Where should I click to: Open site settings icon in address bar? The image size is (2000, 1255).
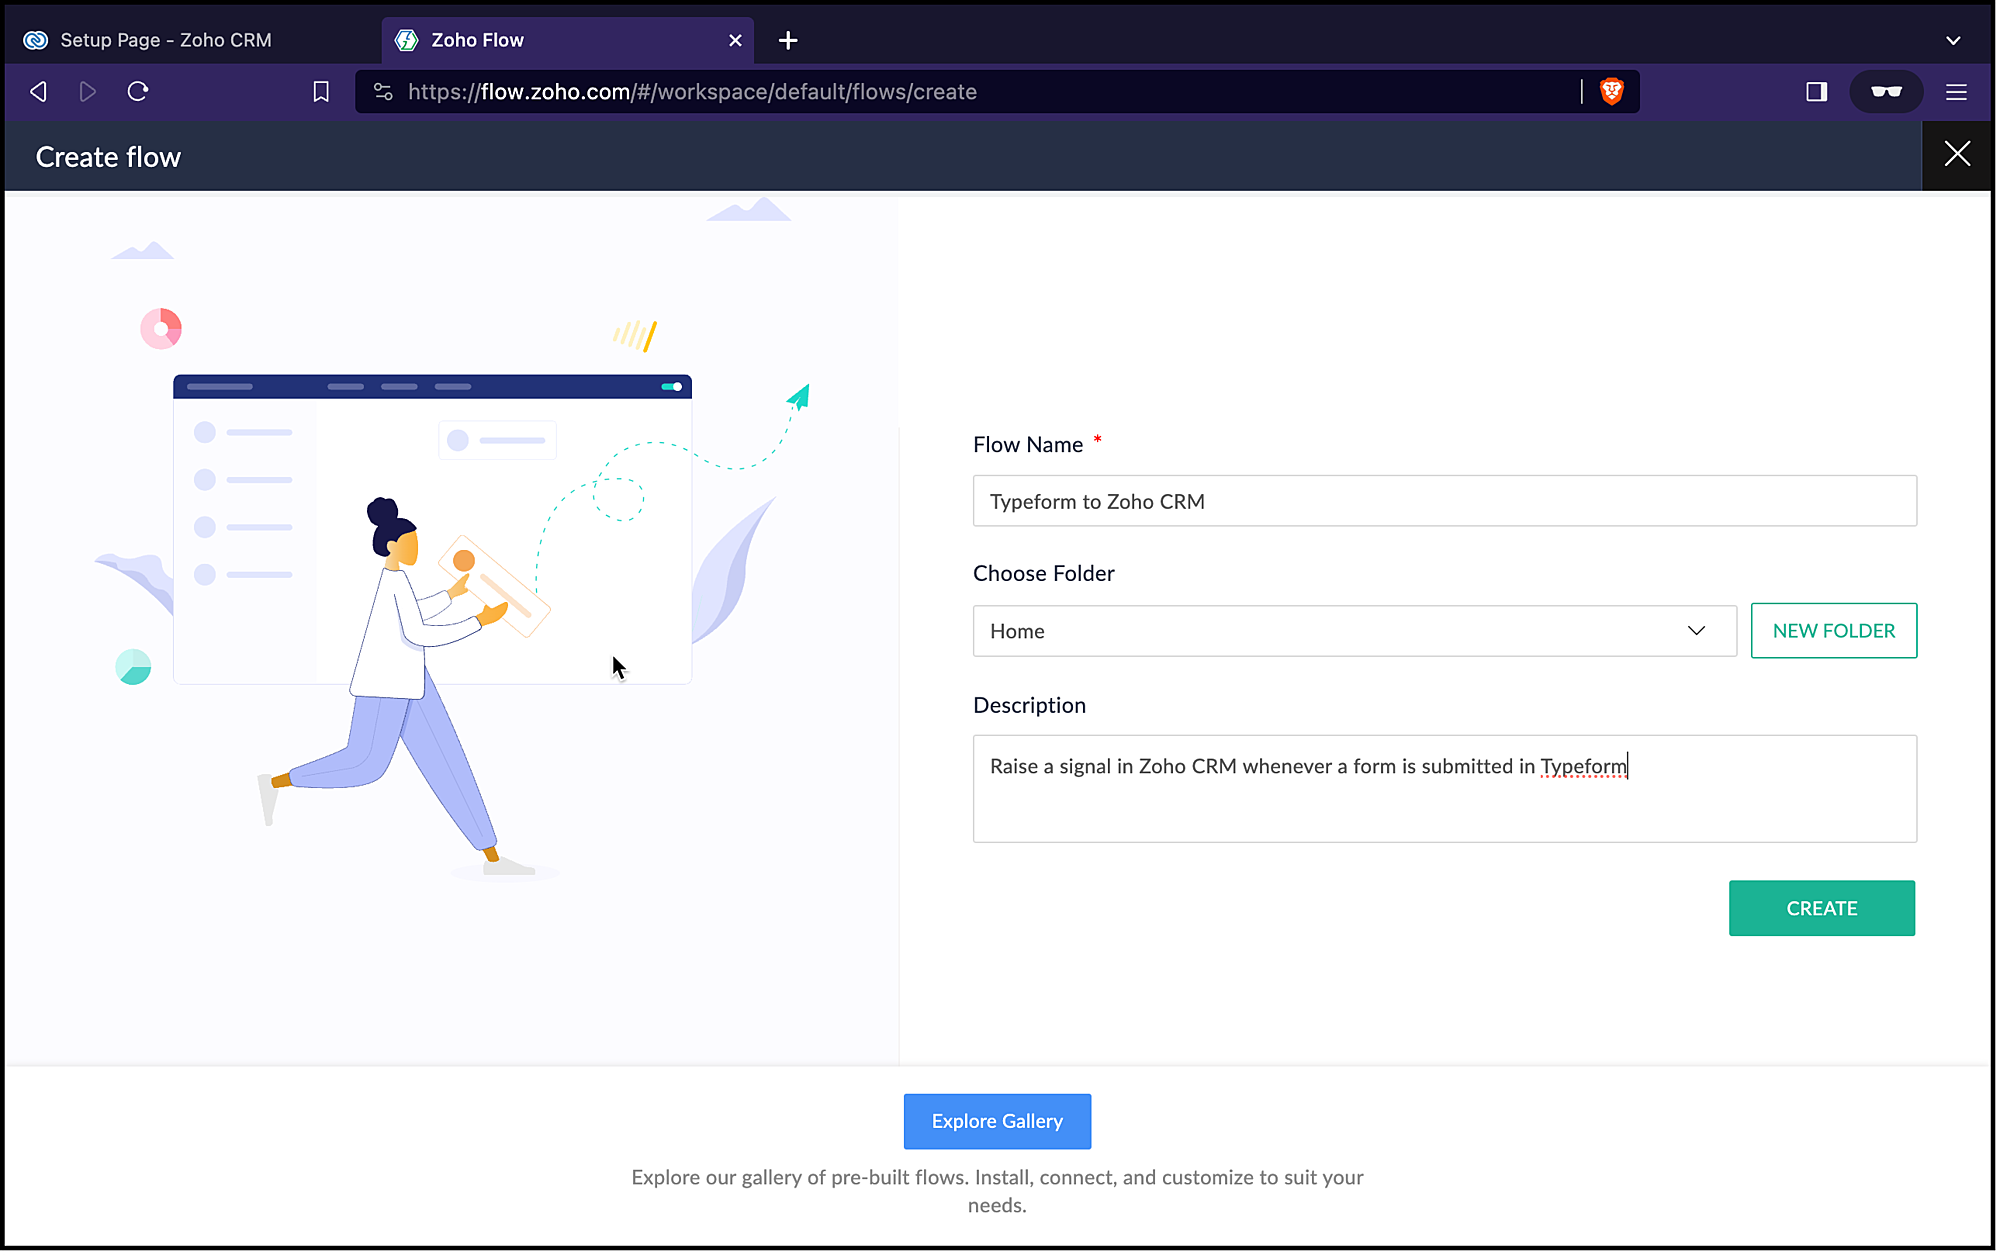pos(383,92)
